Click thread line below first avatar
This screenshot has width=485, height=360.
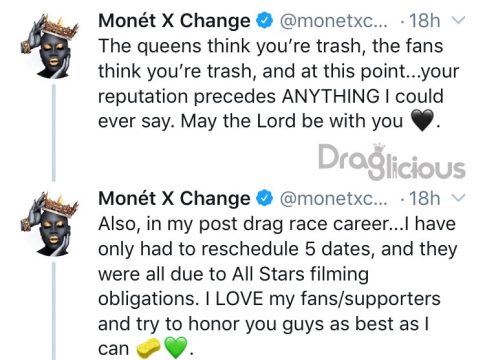point(54,133)
